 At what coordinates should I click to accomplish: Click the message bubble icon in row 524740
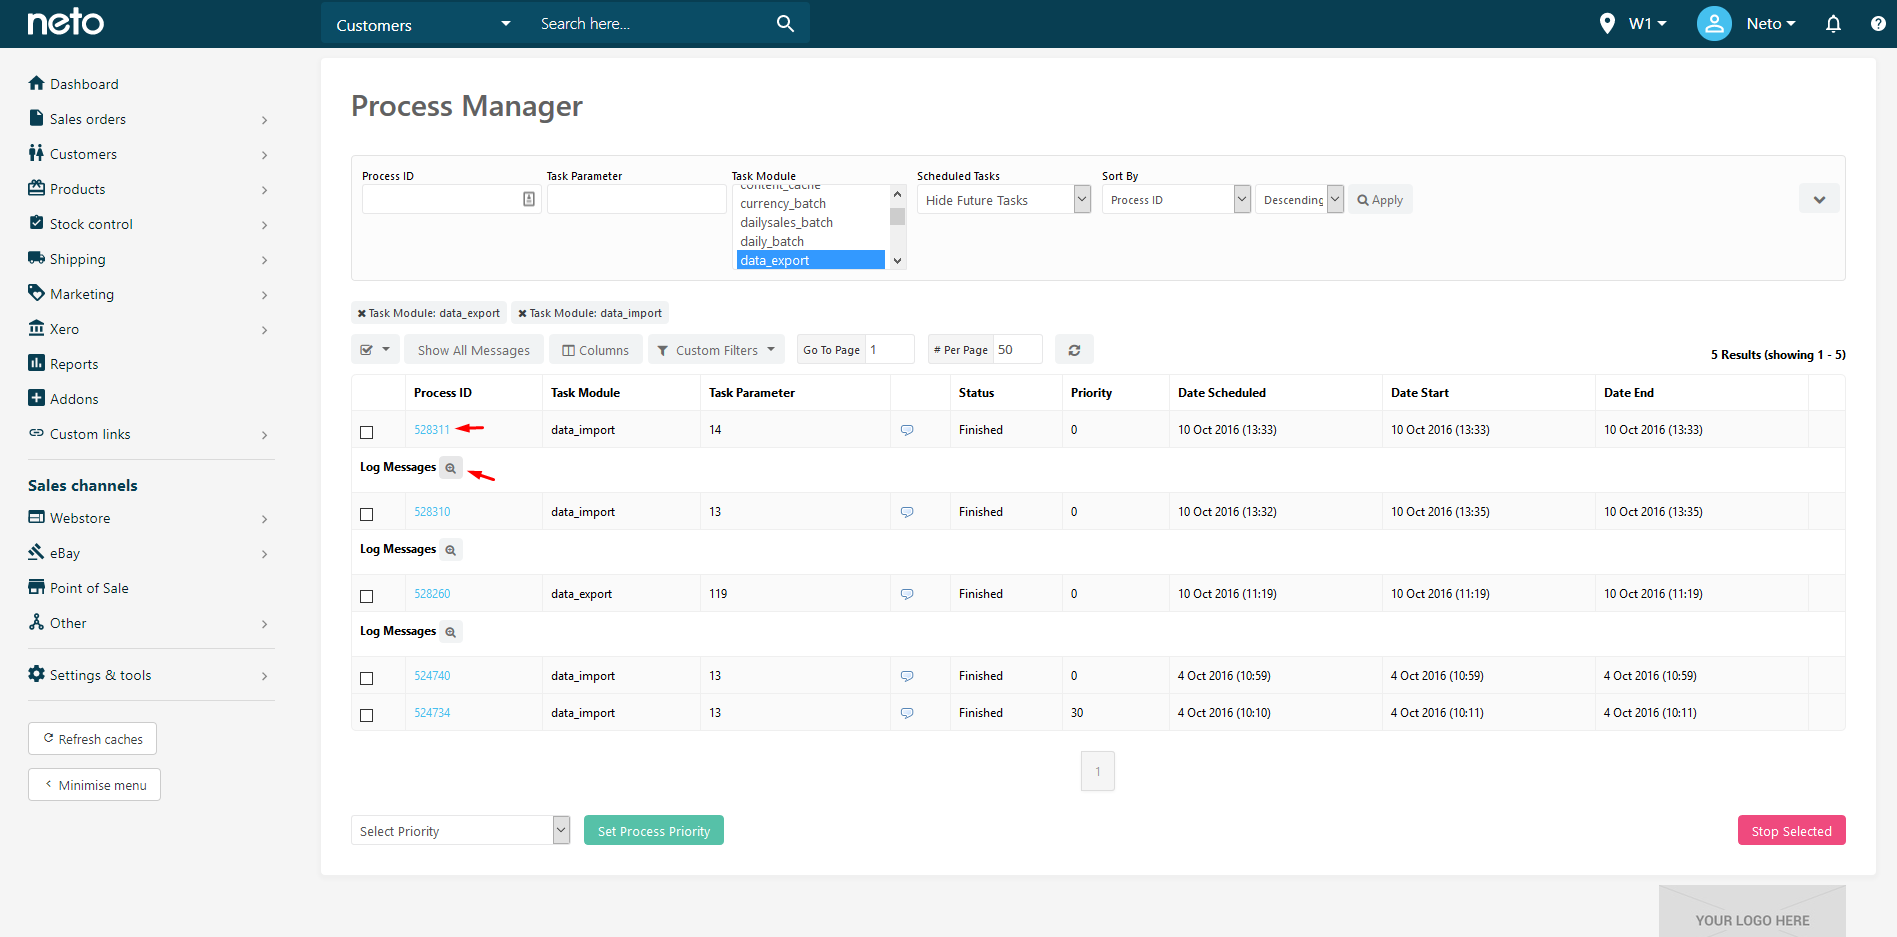[x=907, y=676]
